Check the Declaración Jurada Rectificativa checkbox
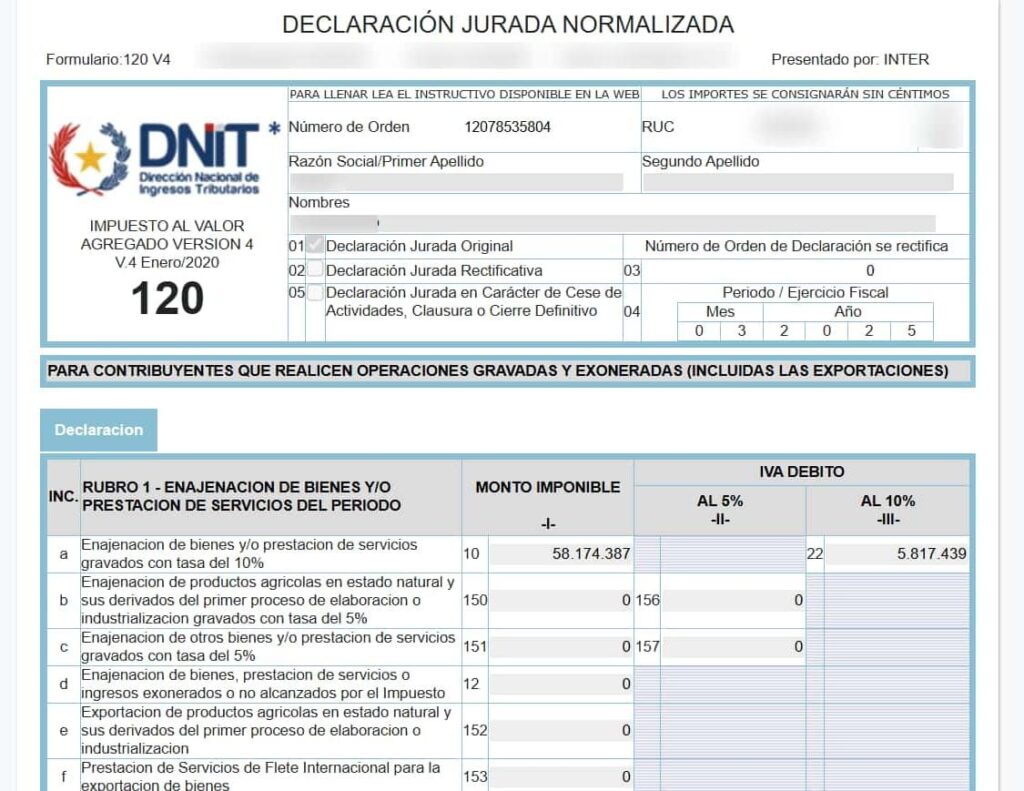The width and height of the screenshot is (1024, 791). tap(314, 268)
